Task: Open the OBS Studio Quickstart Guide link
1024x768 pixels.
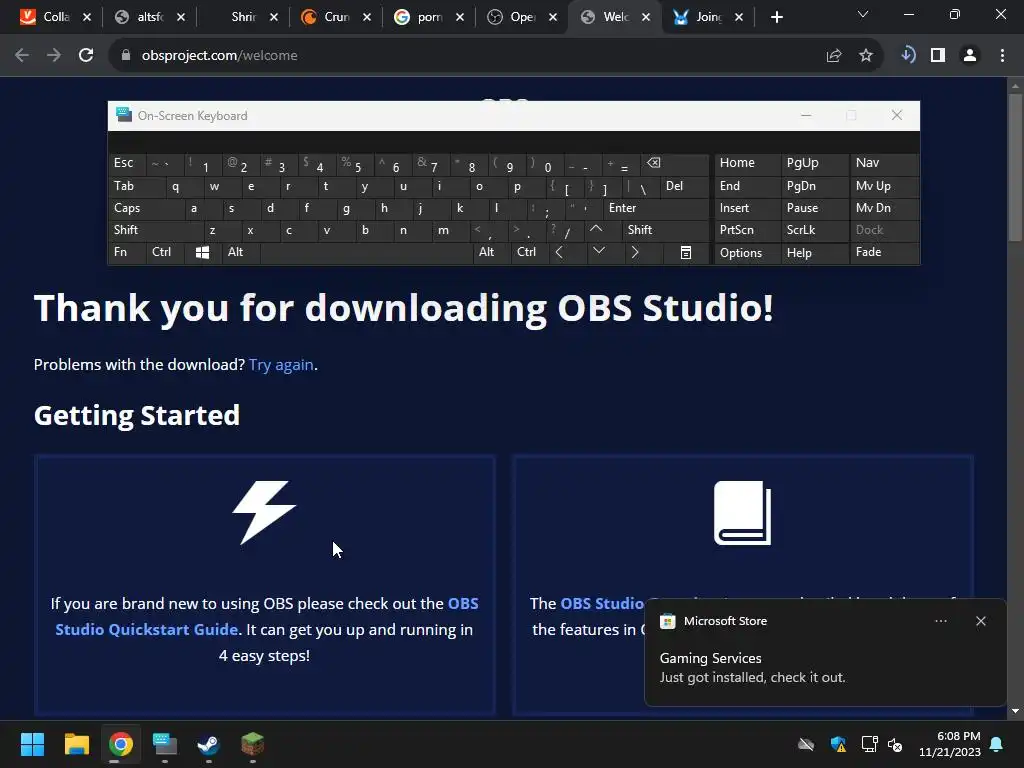Action: click(266, 616)
